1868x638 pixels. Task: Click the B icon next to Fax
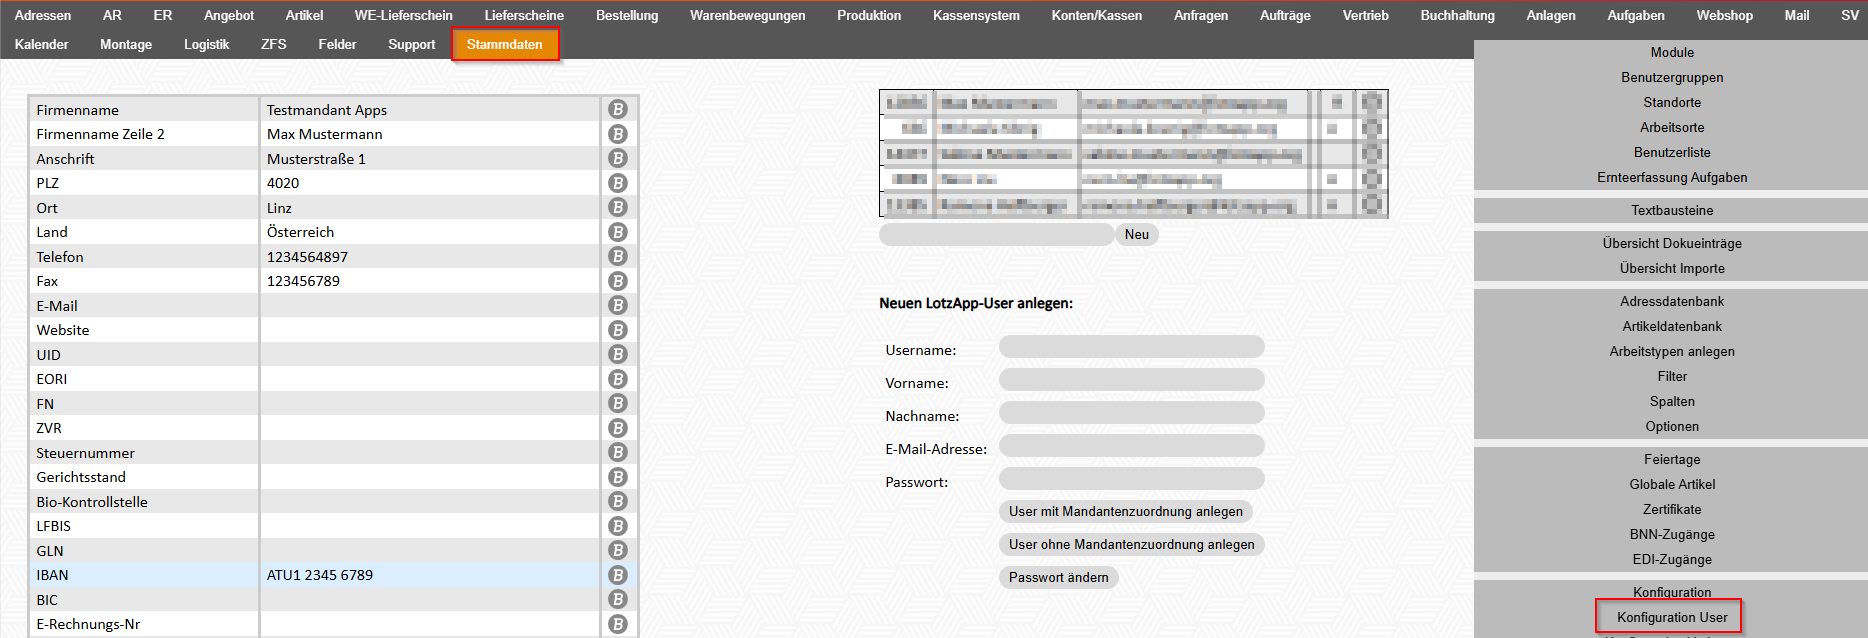click(618, 281)
